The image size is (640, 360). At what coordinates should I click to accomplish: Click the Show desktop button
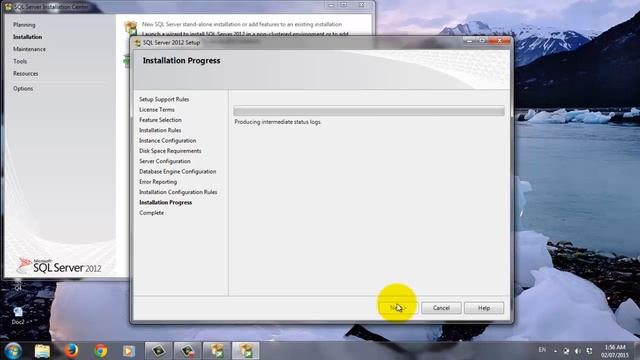point(636,351)
